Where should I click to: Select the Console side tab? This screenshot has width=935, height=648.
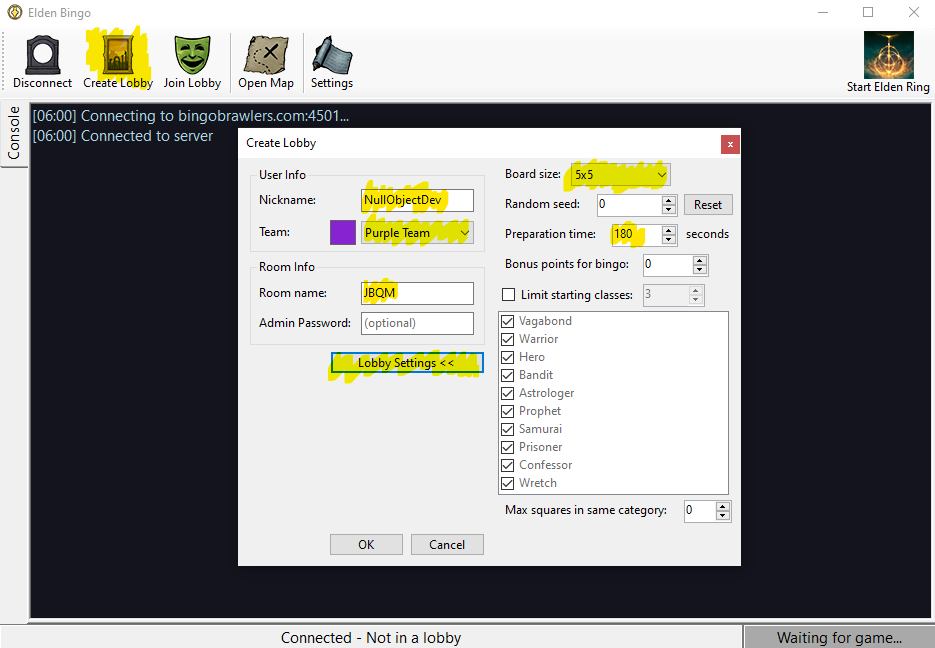[14, 134]
